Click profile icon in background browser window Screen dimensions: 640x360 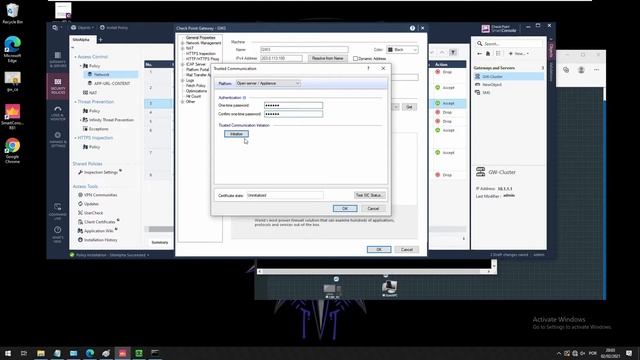pyautogui.click(x=581, y=70)
